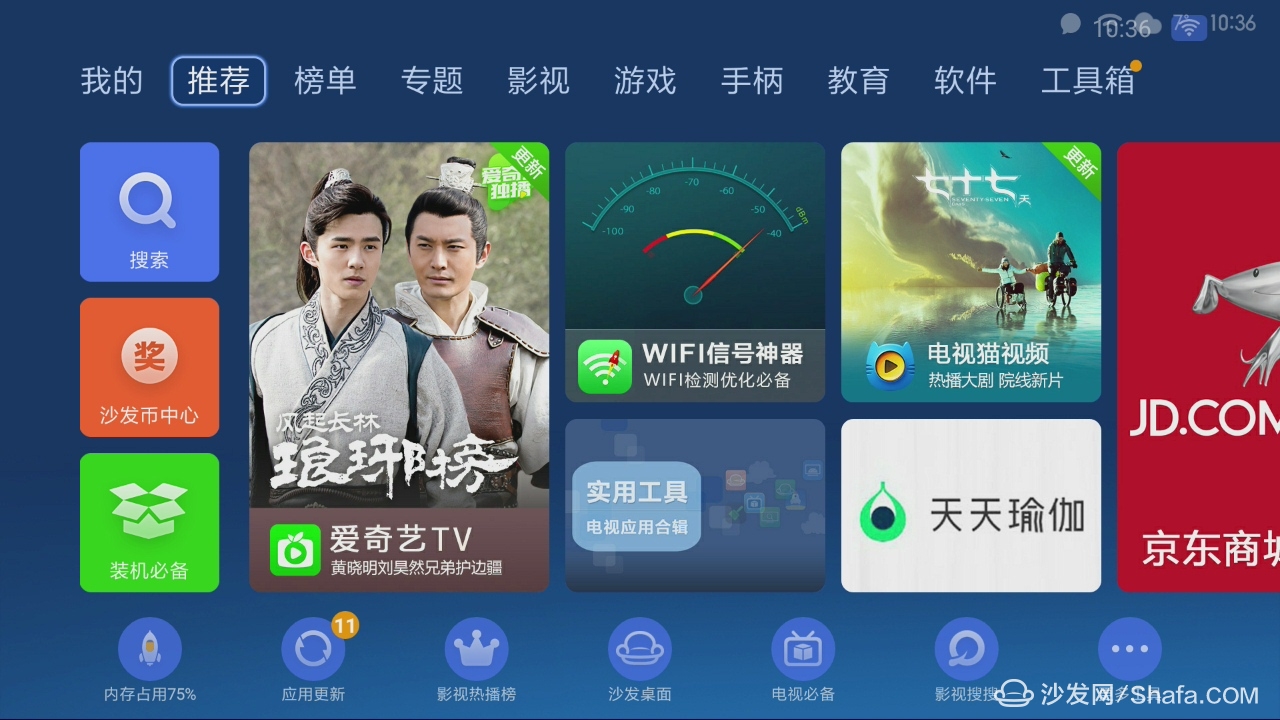Open the 天天瑜伽 app card
This screenshot has height=720, width=1280.
971,505
